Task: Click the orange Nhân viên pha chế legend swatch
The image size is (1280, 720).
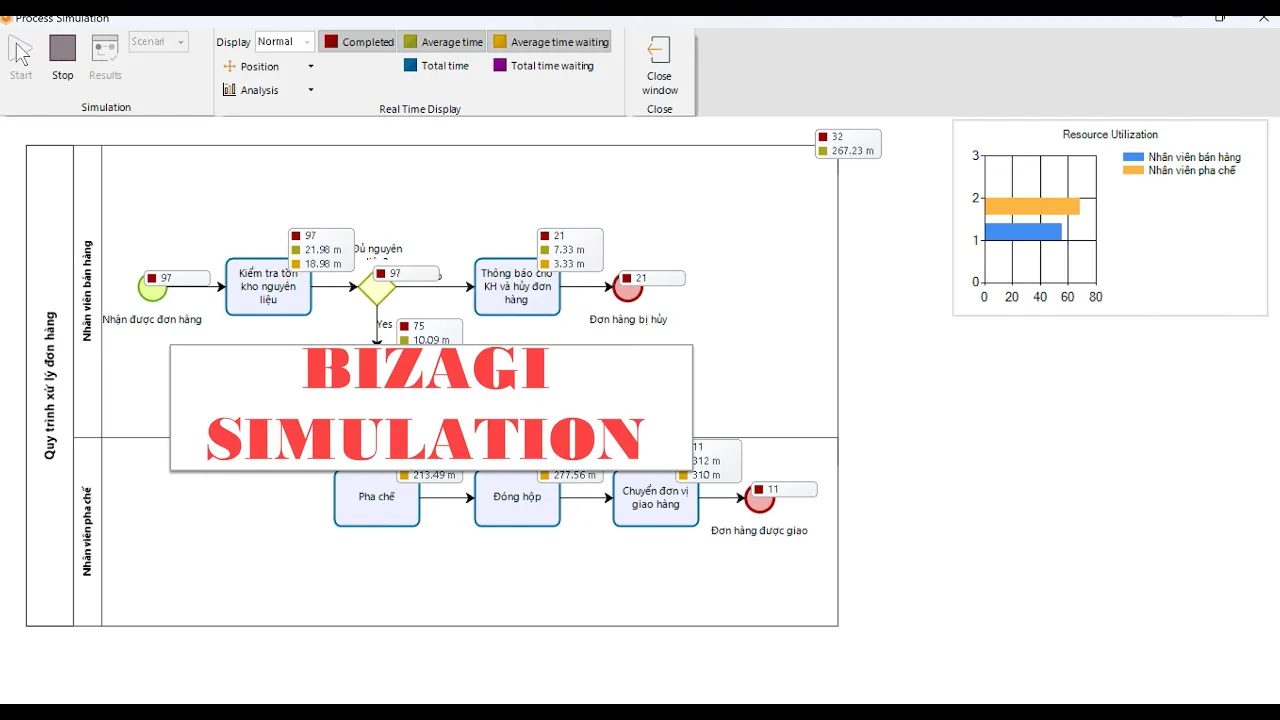Action: tap(1133, 170)
